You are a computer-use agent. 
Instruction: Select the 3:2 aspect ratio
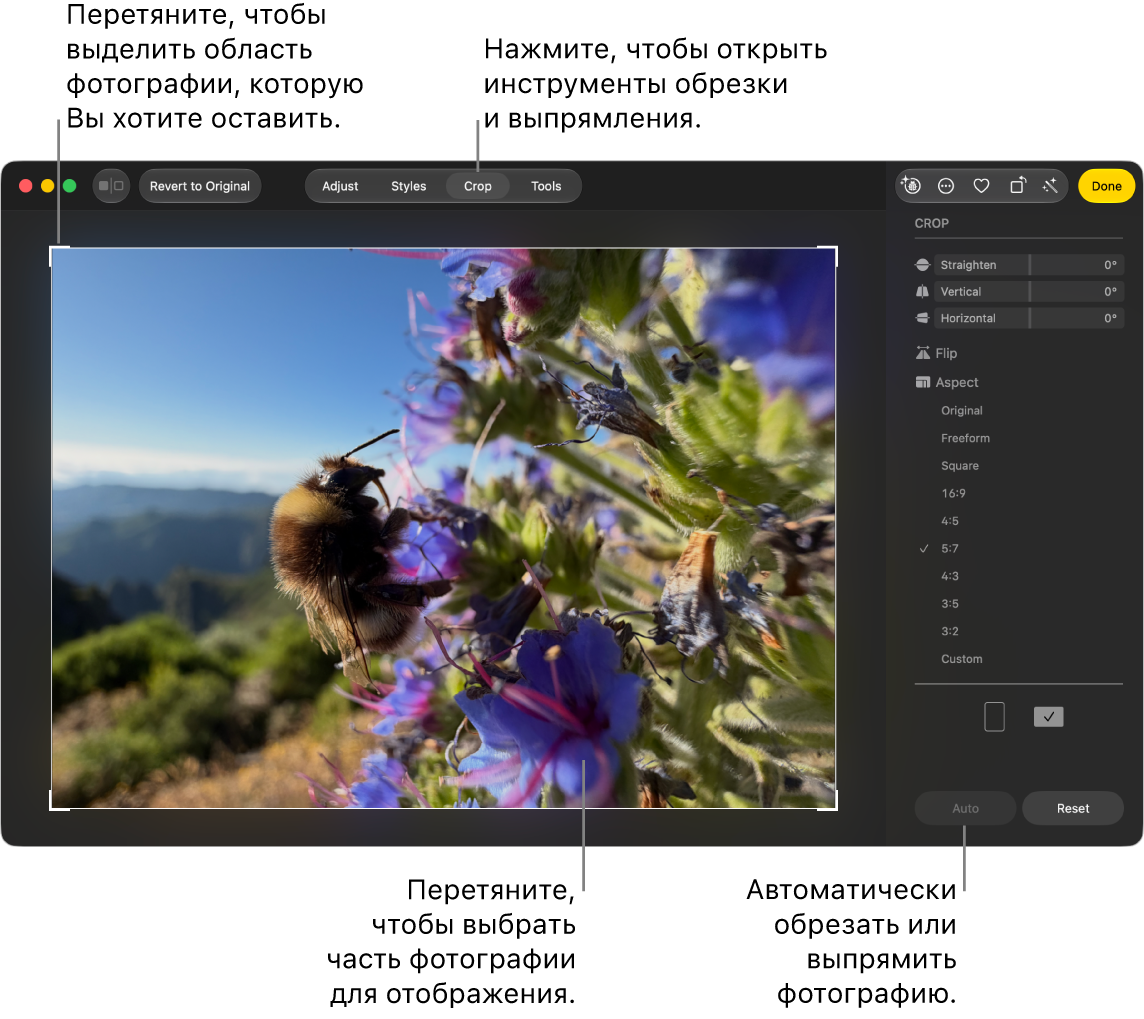click(949, 632)
